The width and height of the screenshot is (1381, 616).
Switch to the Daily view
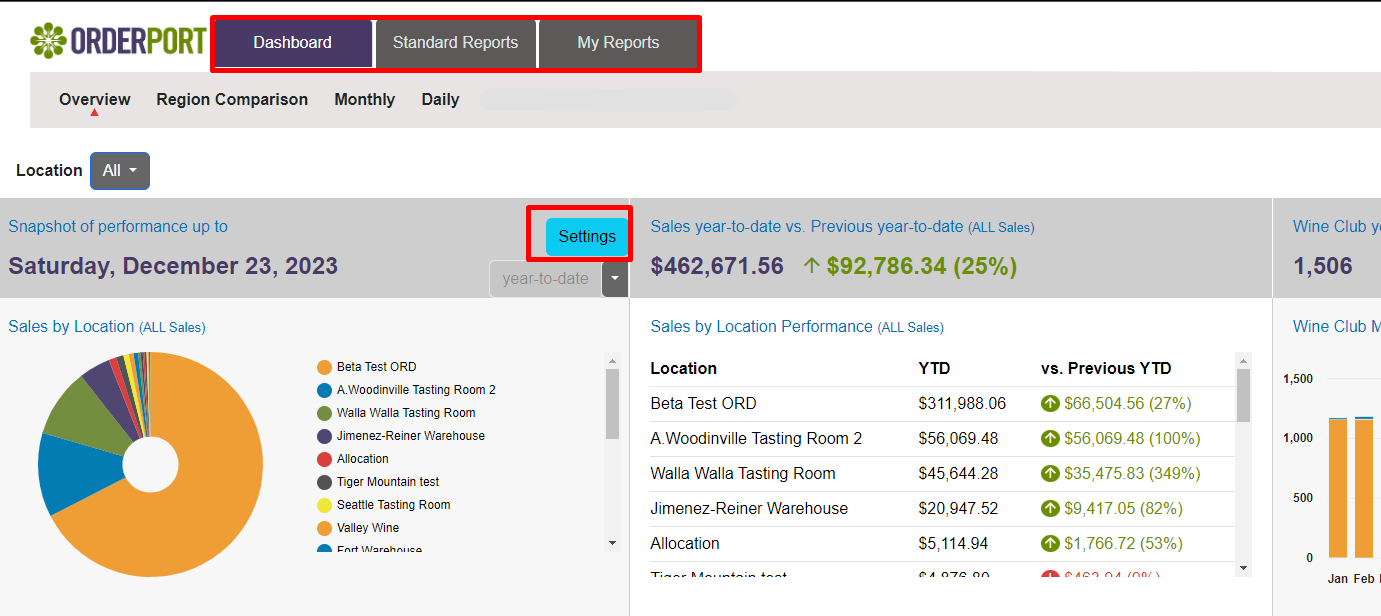[440, 99]
